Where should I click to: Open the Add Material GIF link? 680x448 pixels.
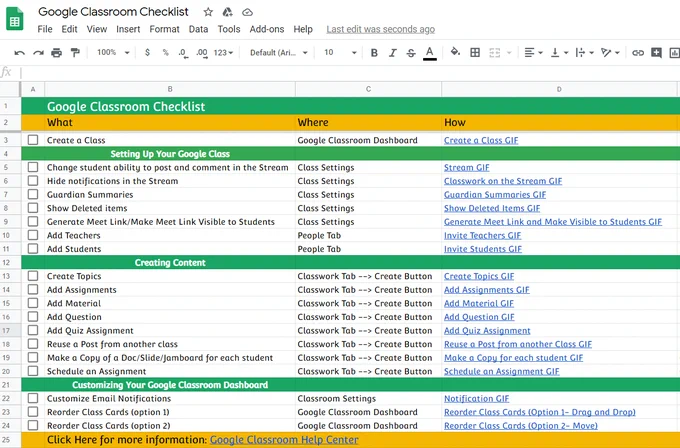click(x=479, y=303)
